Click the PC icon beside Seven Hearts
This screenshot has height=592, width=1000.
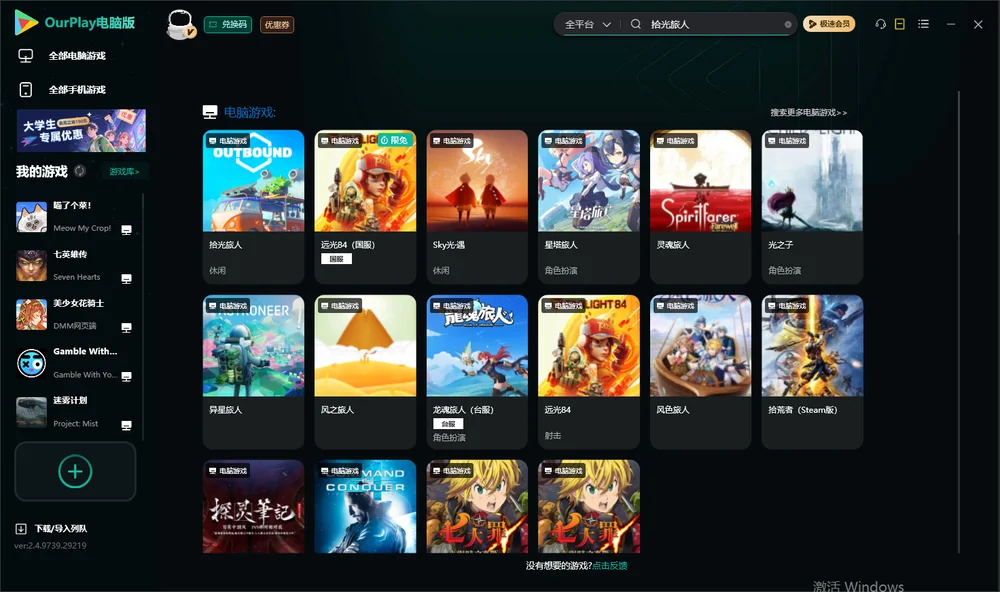126,279
